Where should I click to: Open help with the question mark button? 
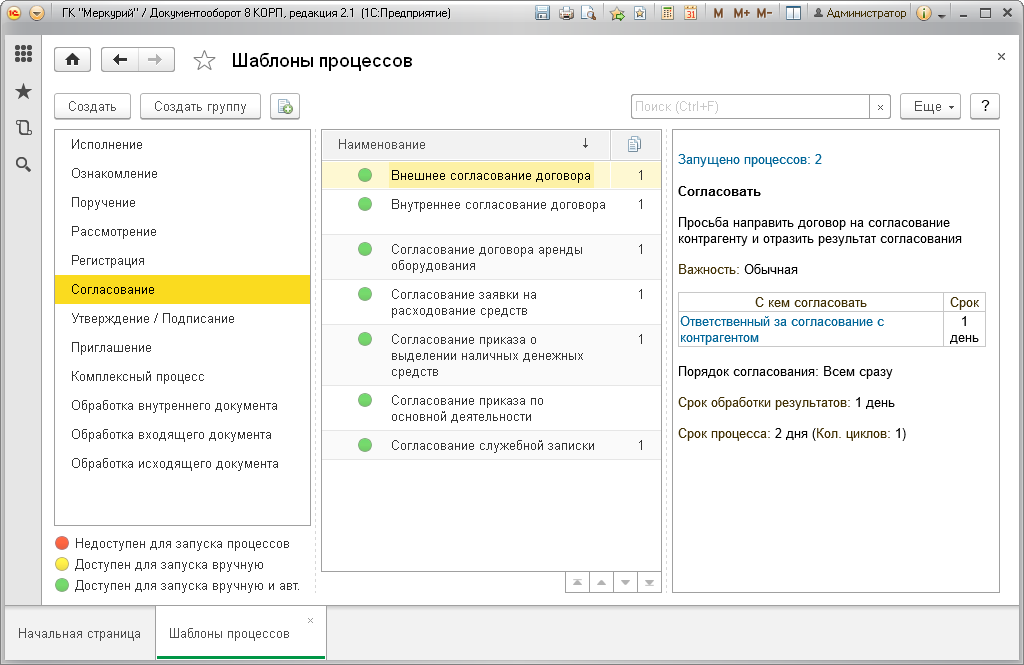tap(985, 106)
